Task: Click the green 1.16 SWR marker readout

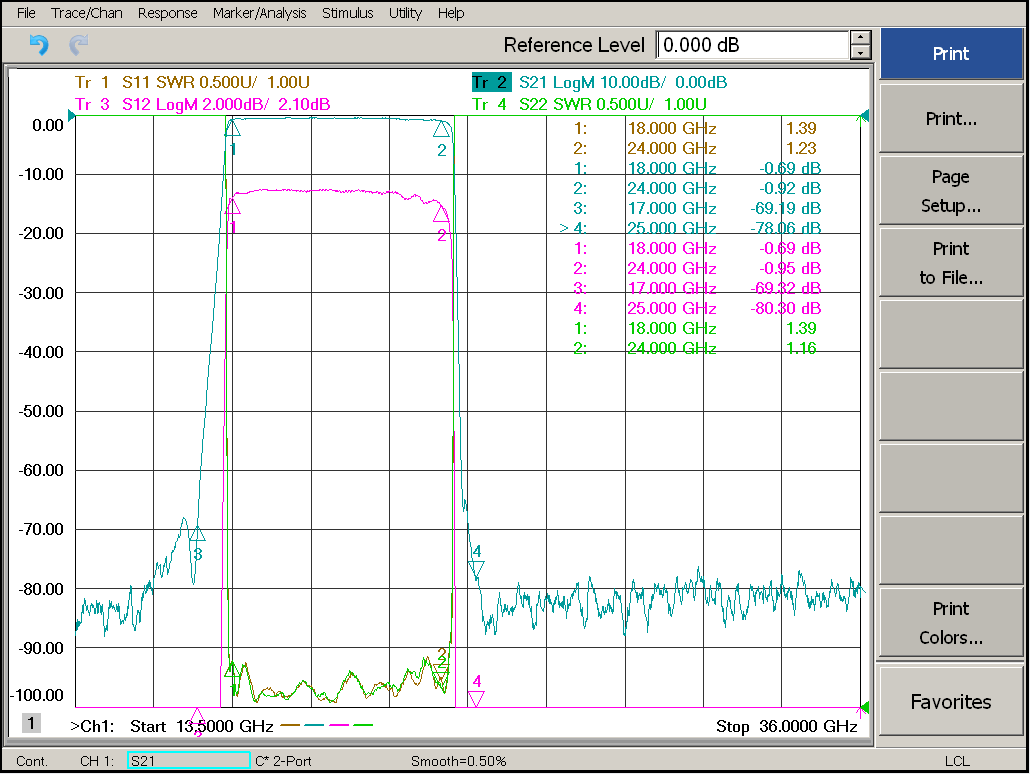Action: (801, 348)
